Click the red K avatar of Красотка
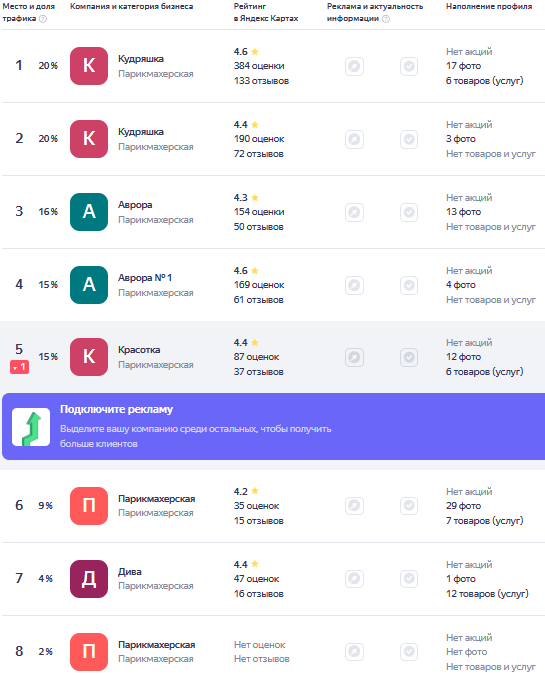Screen dimensions: 545x675 coord(89,357)
